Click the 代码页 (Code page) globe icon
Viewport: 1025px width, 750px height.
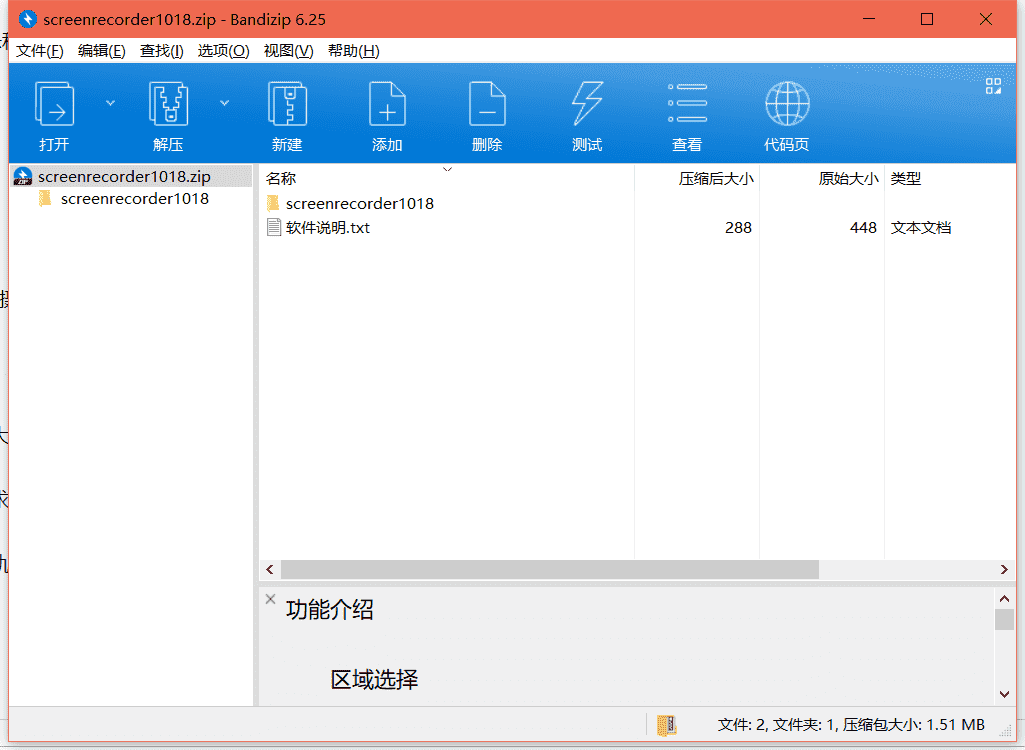tap(787, 103)
